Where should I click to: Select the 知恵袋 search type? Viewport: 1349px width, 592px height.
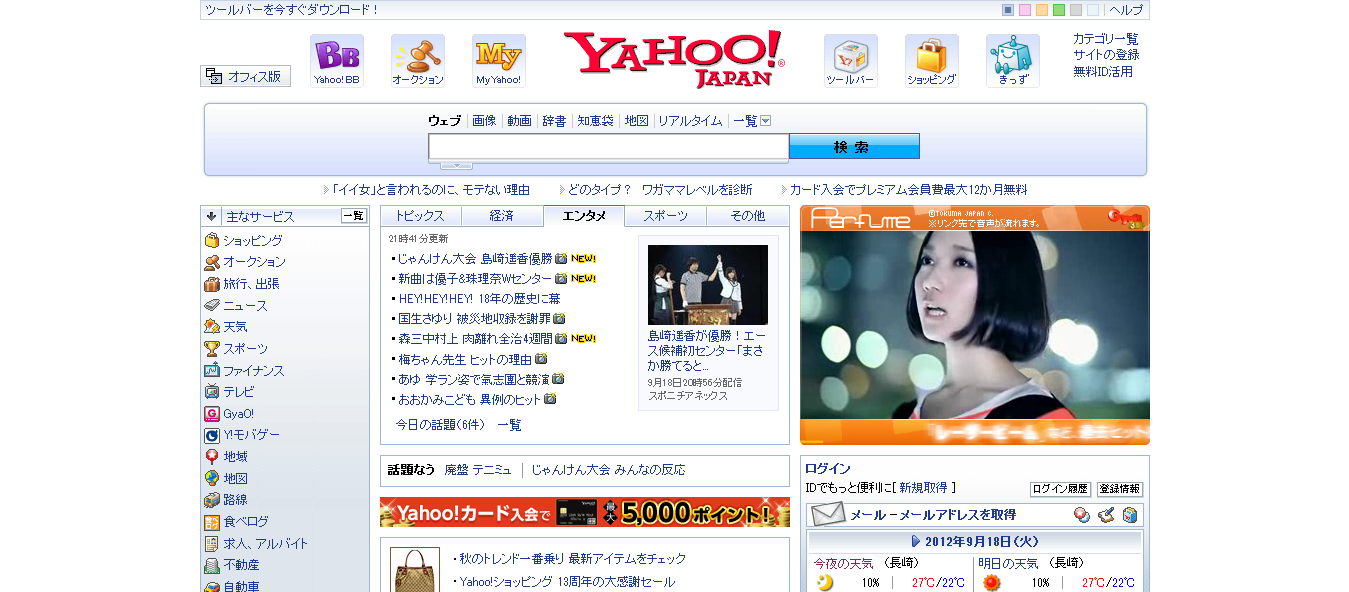pyautogui.click(x=595, y=121)
